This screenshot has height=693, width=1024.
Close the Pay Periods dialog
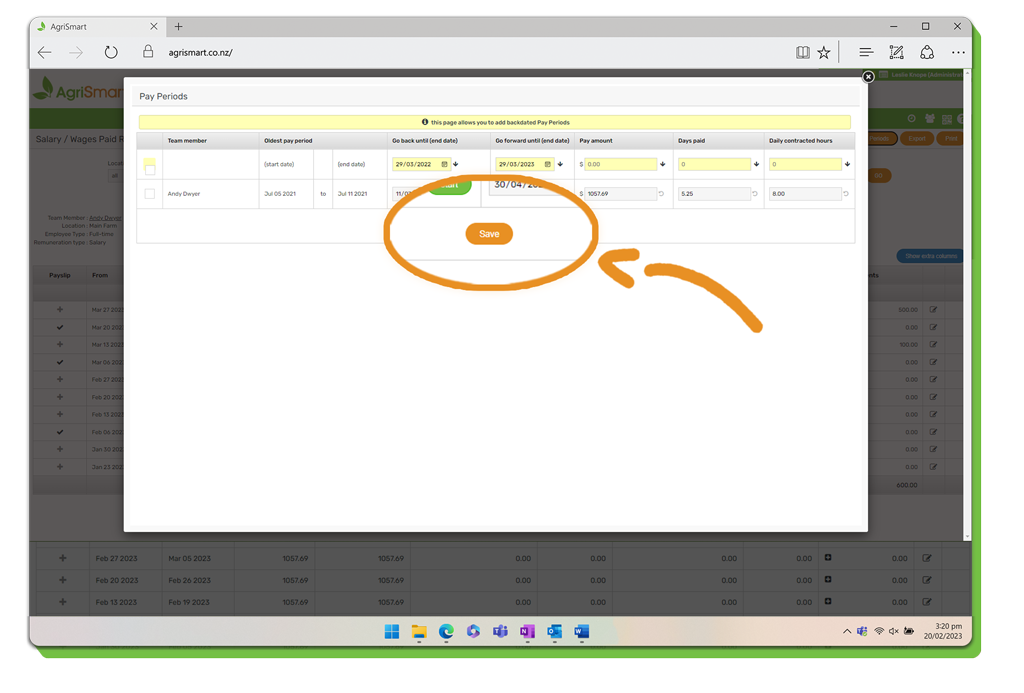pos(868,77)
